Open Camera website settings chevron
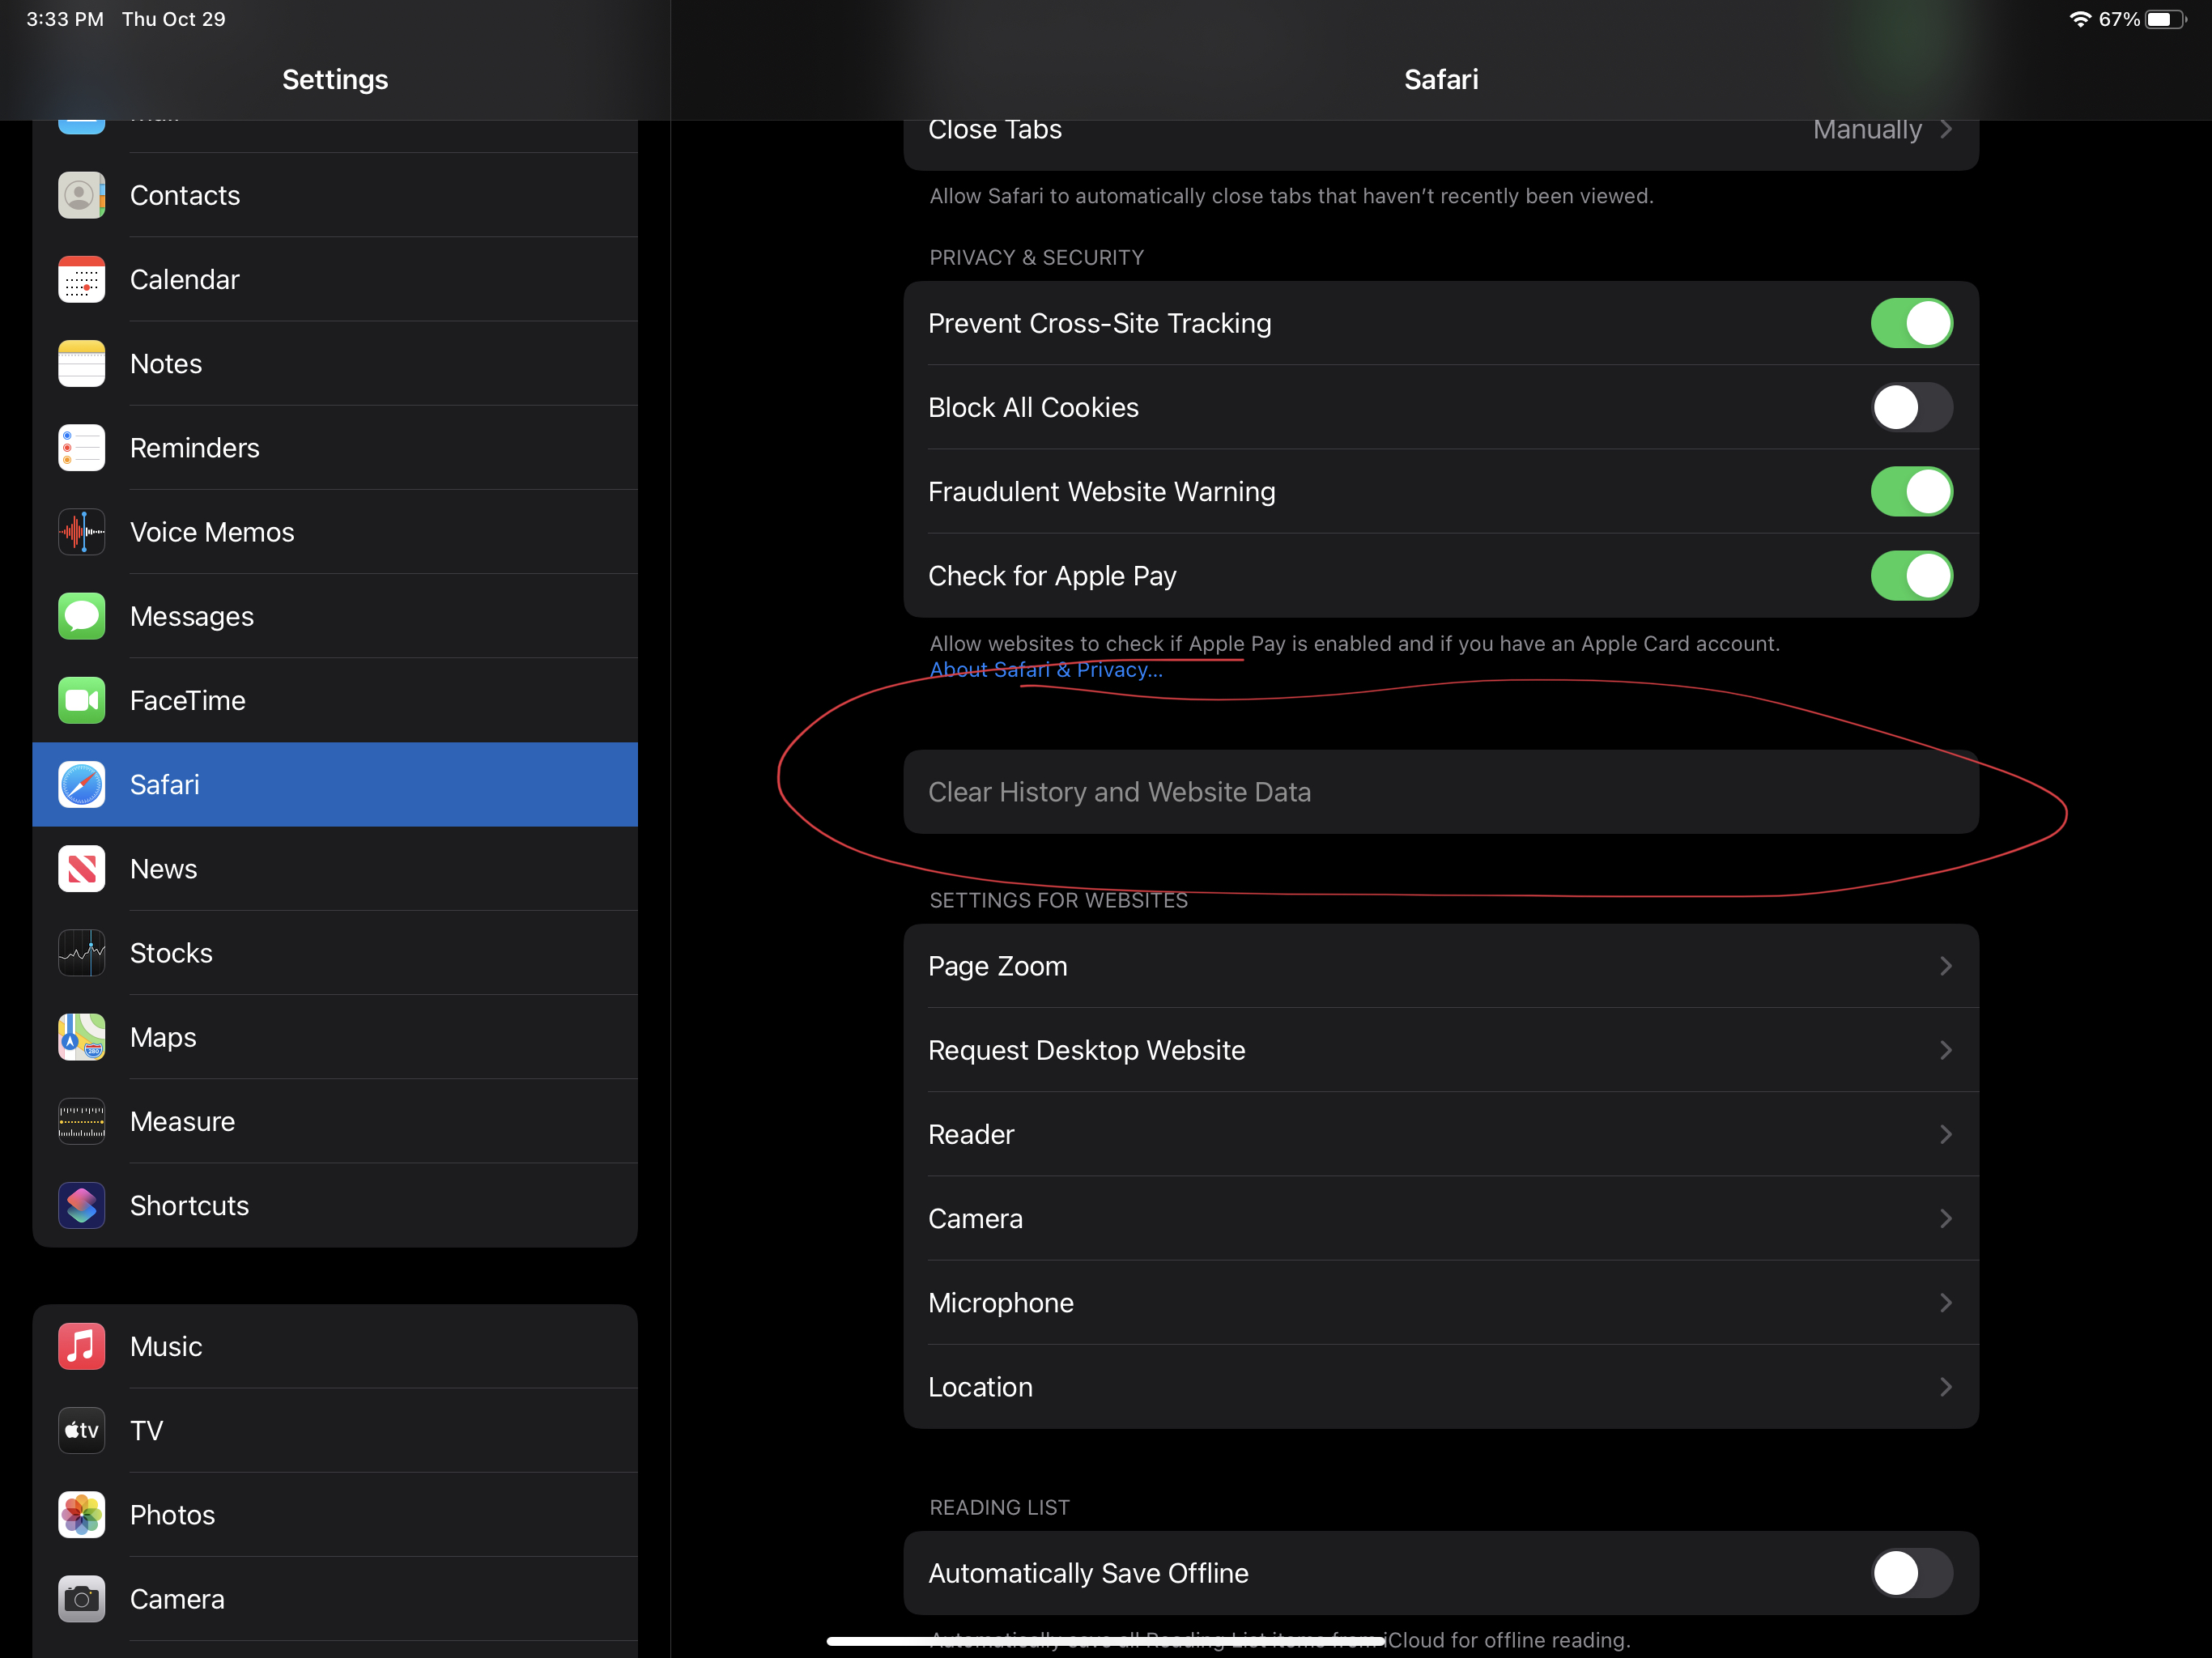The height and width of the screenshot is (1658, 2212). [x=1945, y=1218]
